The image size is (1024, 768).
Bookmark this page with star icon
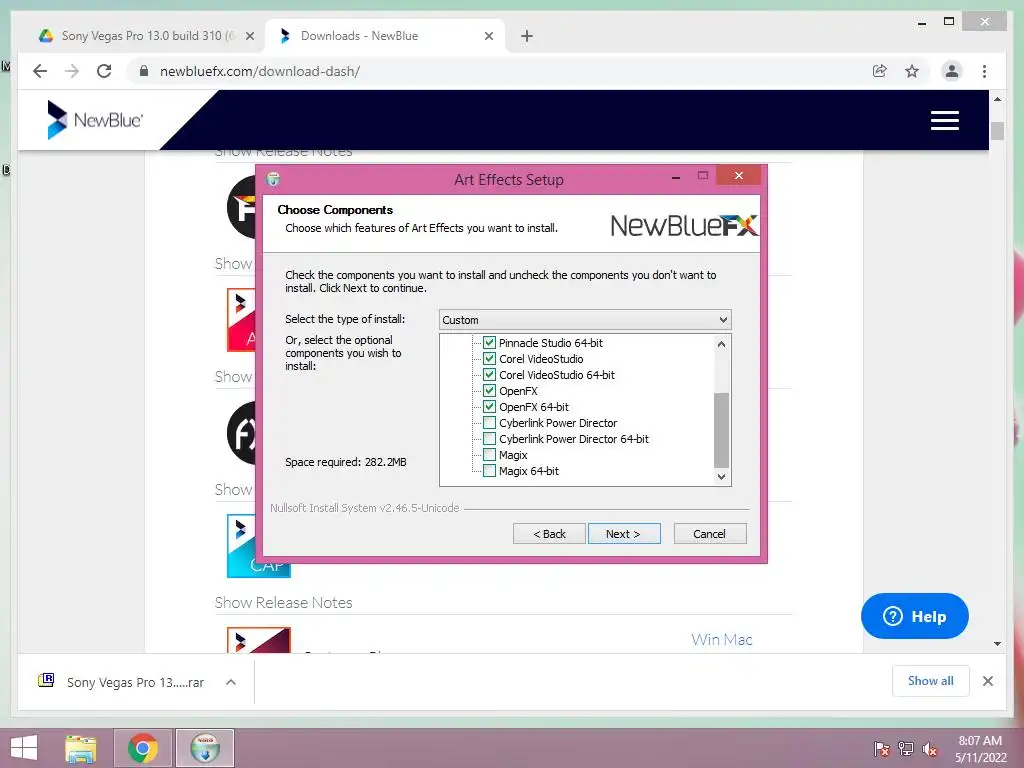tap(912, 71)
